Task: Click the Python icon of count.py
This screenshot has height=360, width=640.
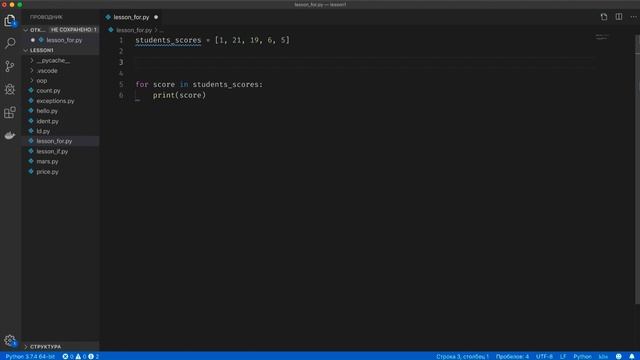Action: [31, 90]
